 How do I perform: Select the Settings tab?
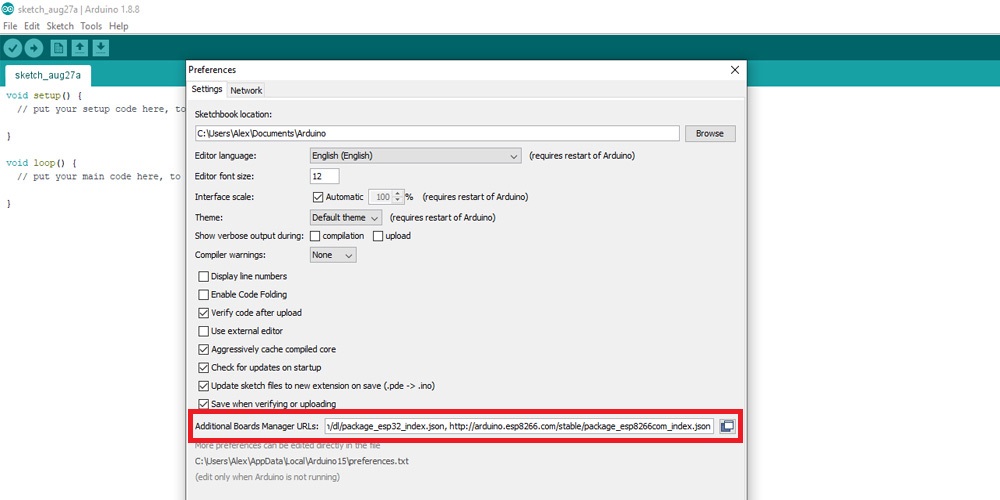coord(207,89)
